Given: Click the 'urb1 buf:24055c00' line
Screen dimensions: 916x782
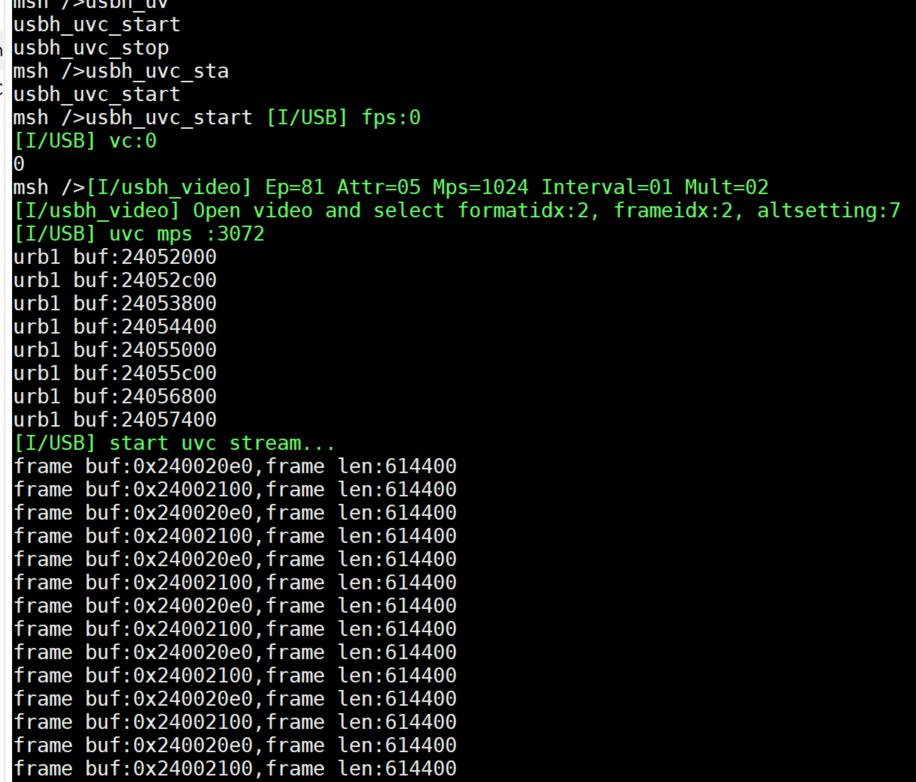Looking at the screenshot, I should [115, 373].
